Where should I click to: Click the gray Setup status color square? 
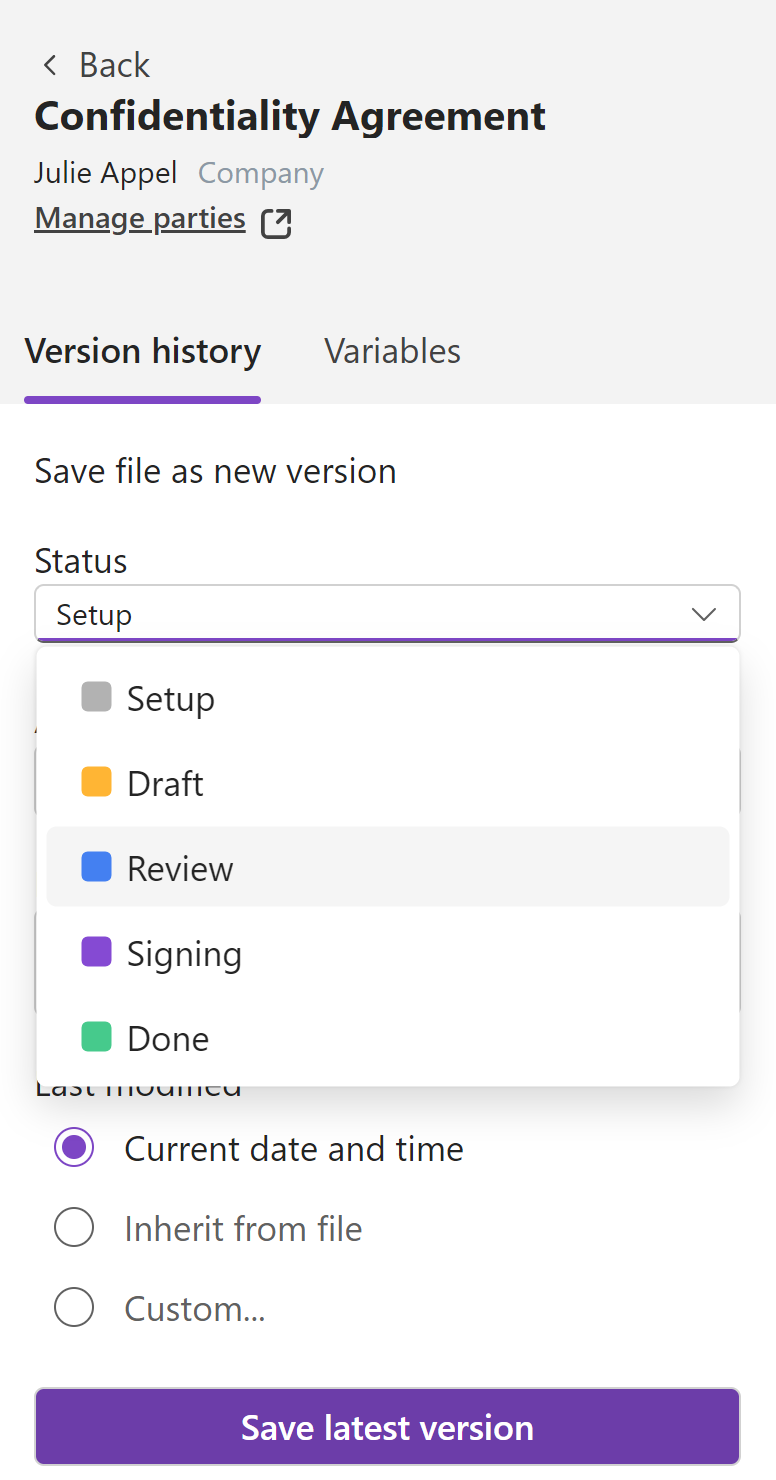(x=96, y=697)
